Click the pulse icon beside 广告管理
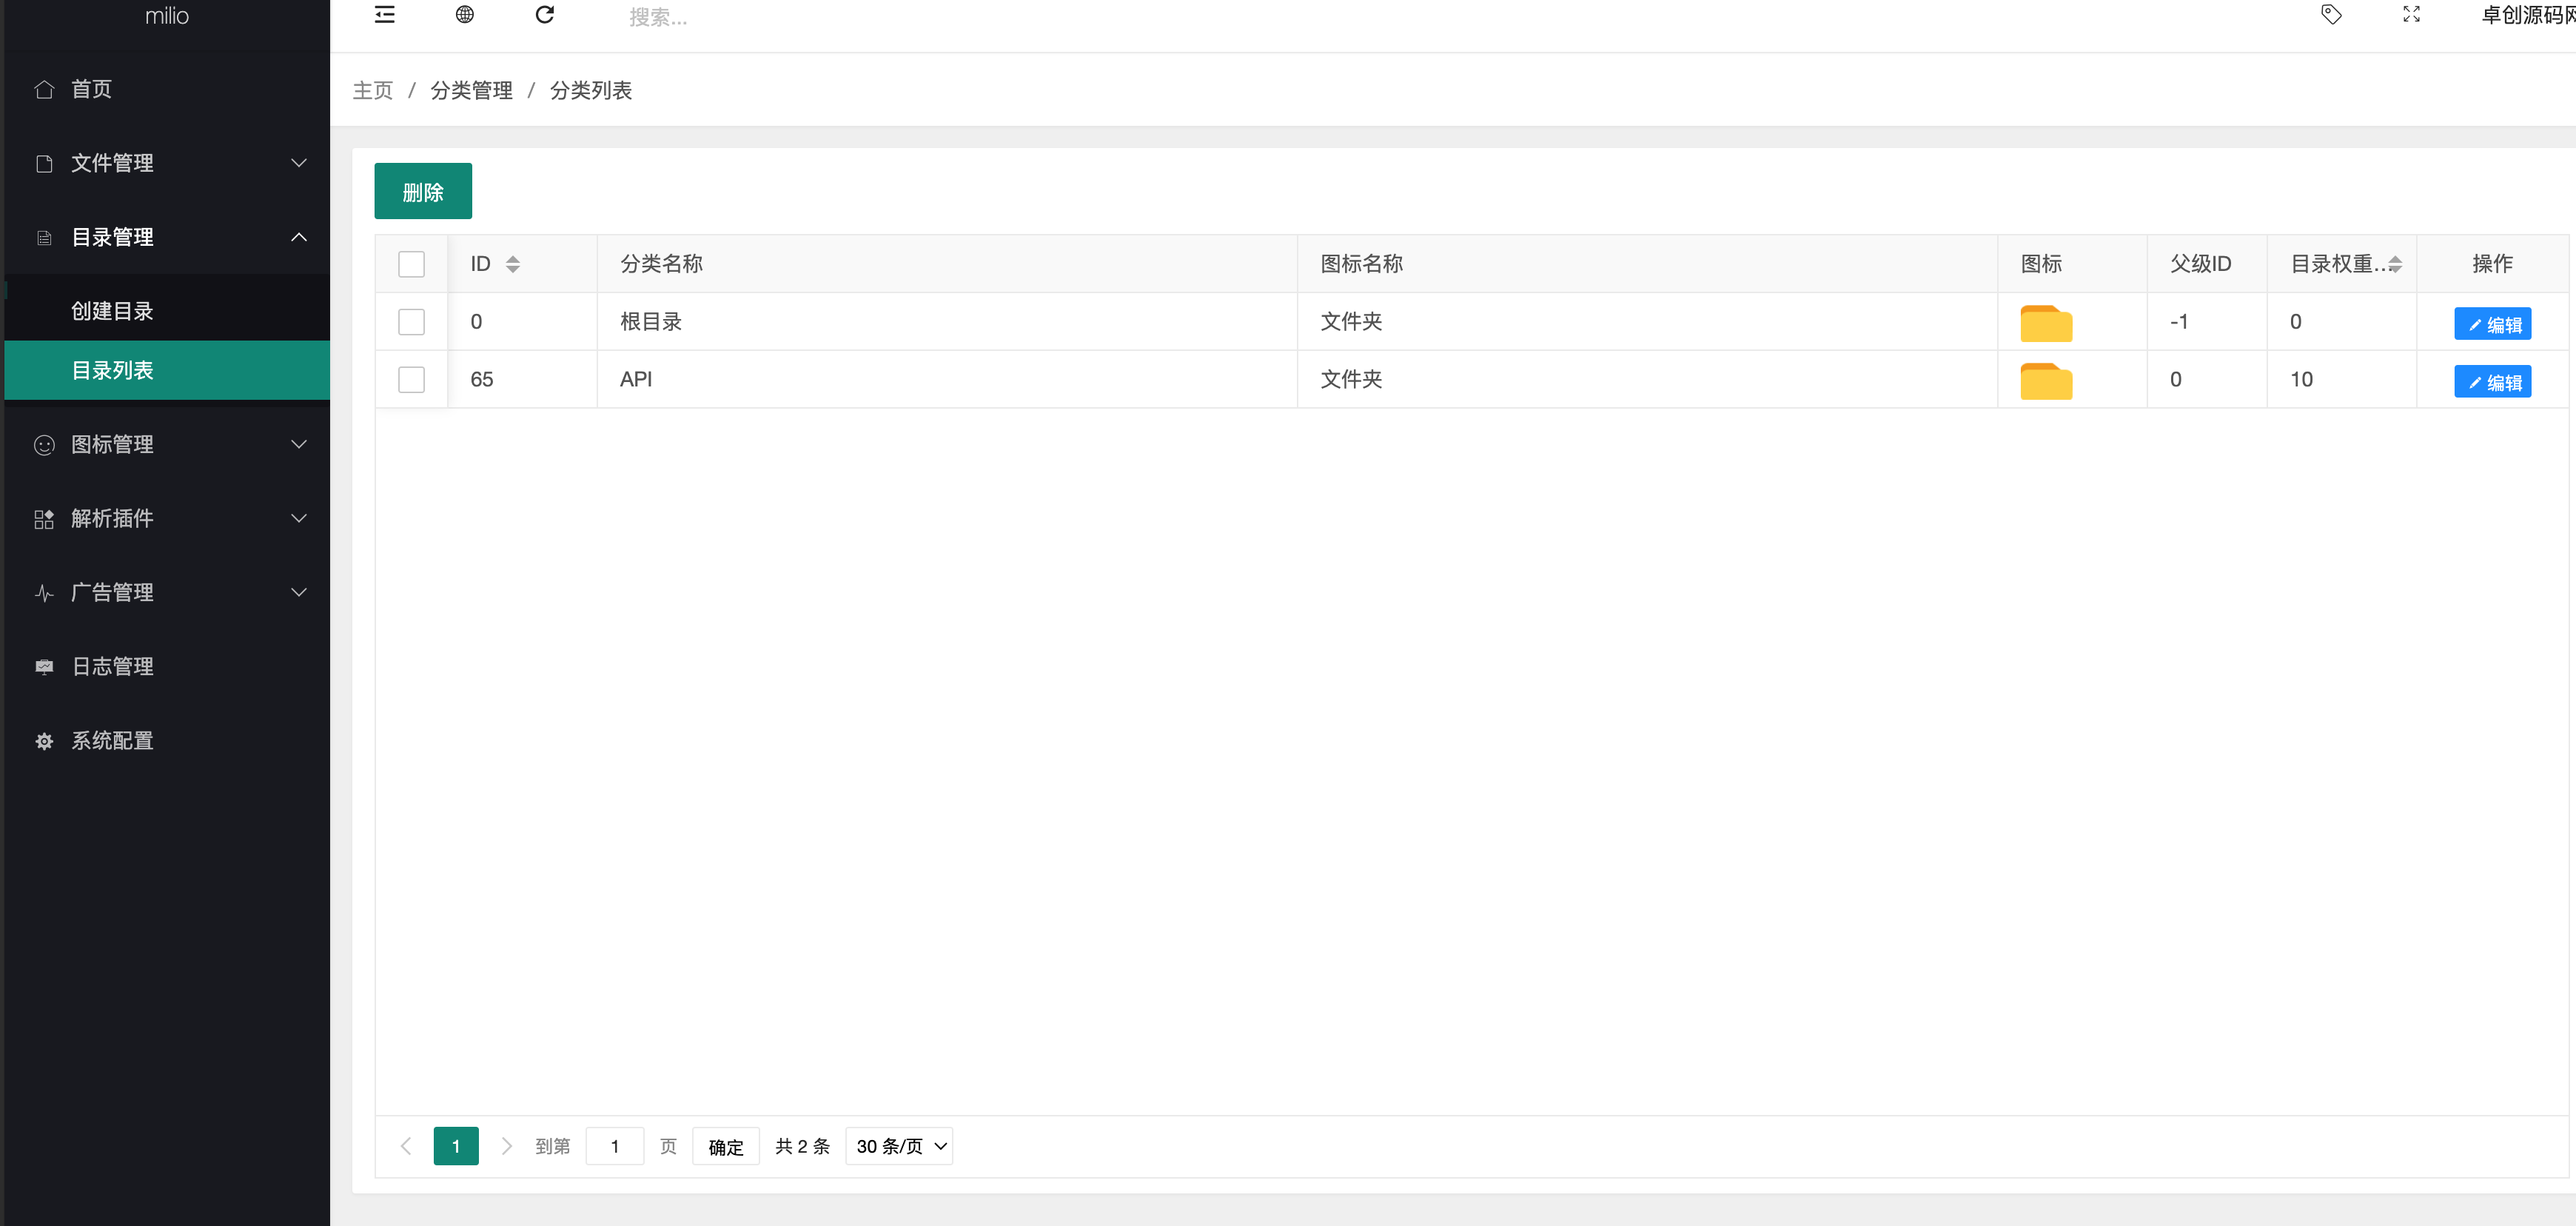 click(44, 593)
